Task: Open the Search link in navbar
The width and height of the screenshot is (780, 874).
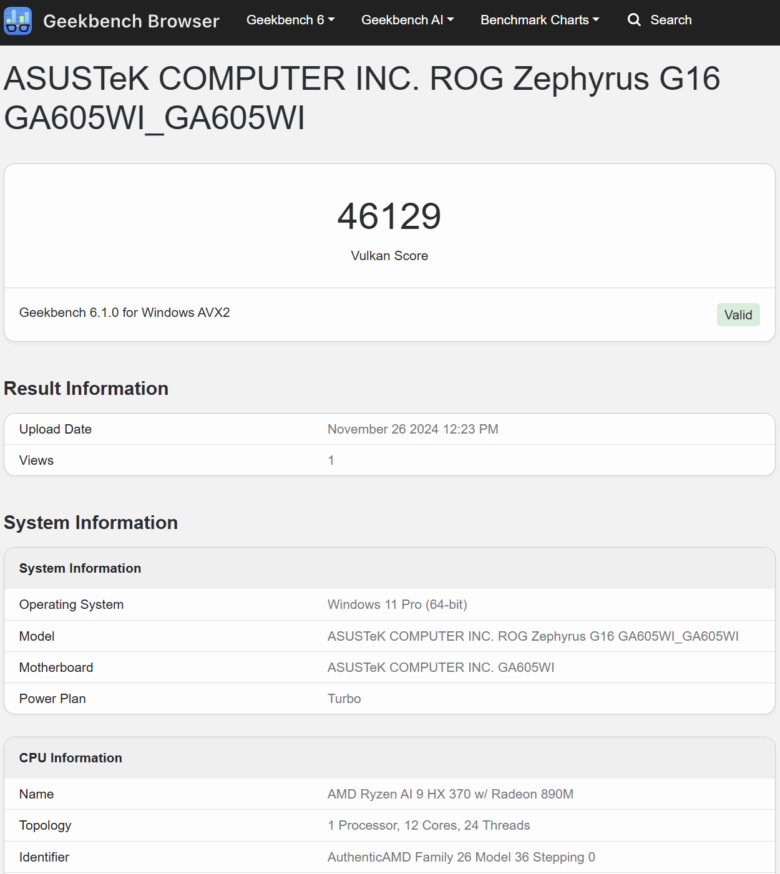Action: 671,20
